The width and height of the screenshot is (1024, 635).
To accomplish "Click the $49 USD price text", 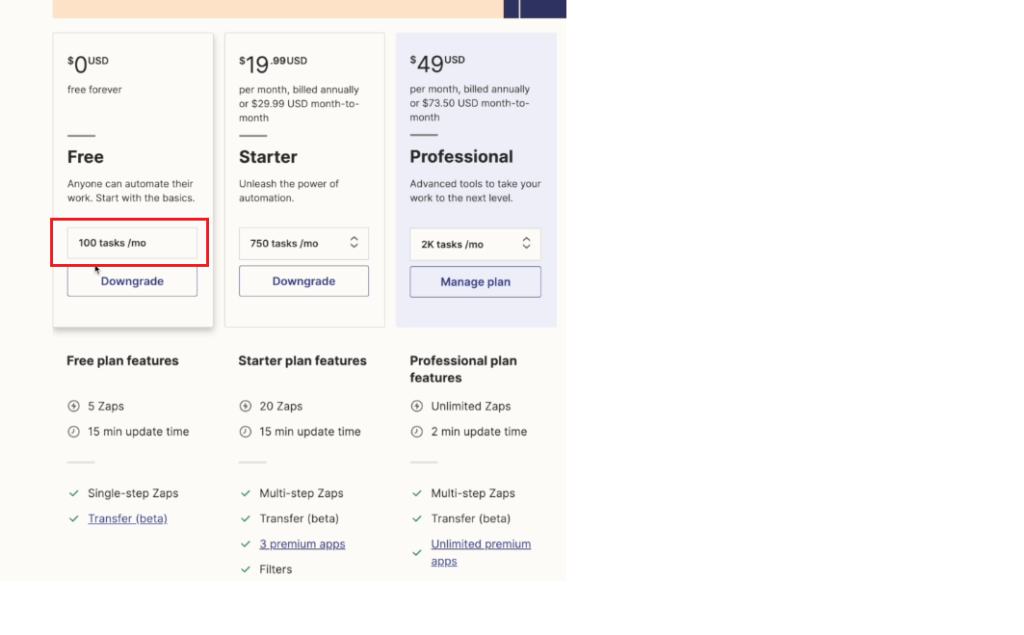I will (438, 63).
